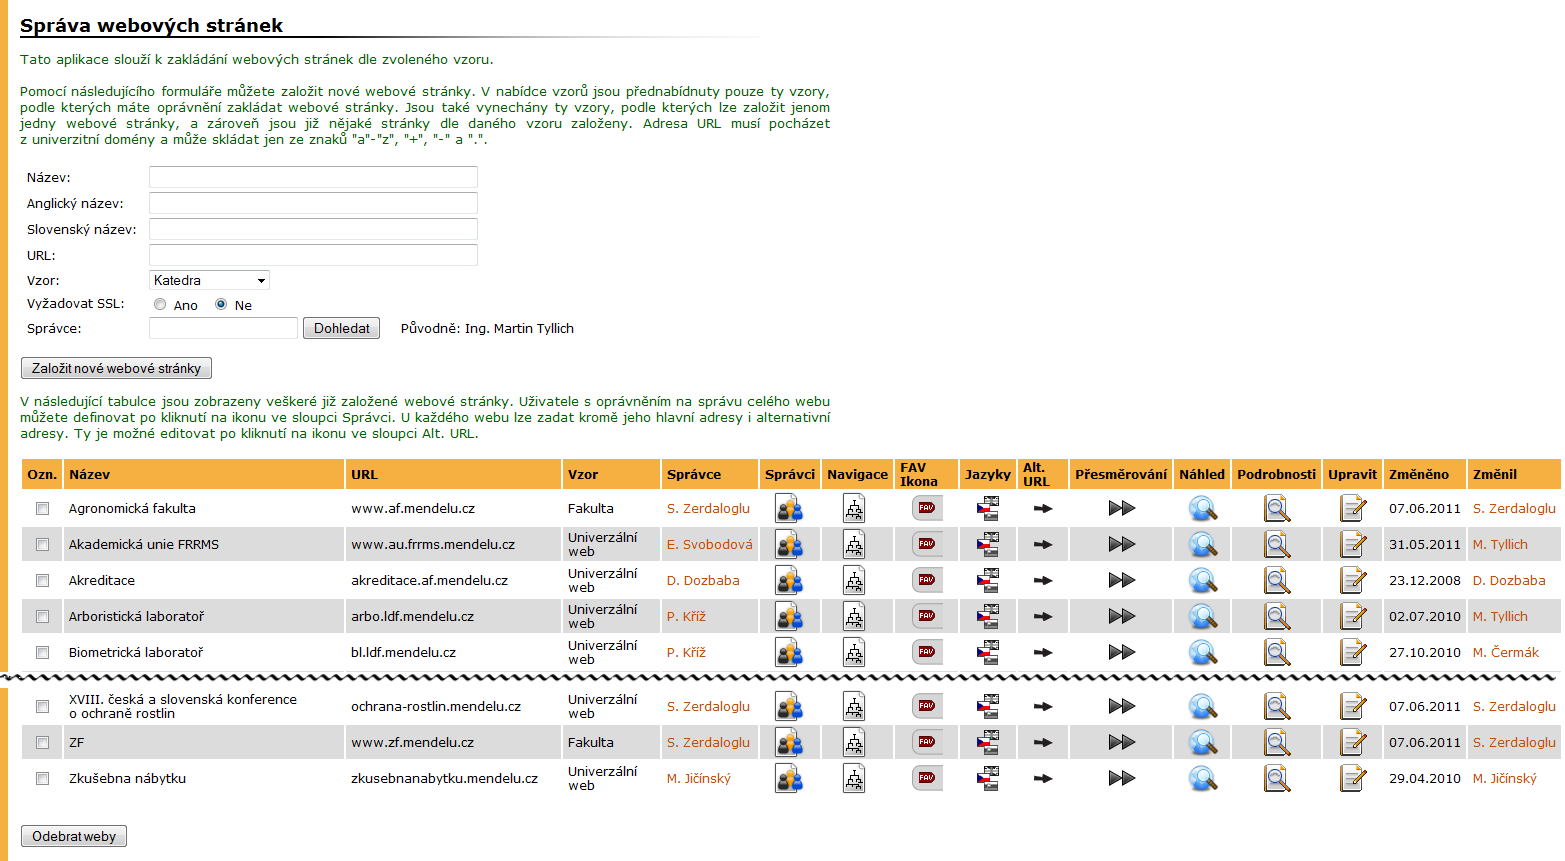The image size is (1565, 861).
Task: Open Přesměrování icon for Akademická unie FRRMS
Action: (1122, 545)
